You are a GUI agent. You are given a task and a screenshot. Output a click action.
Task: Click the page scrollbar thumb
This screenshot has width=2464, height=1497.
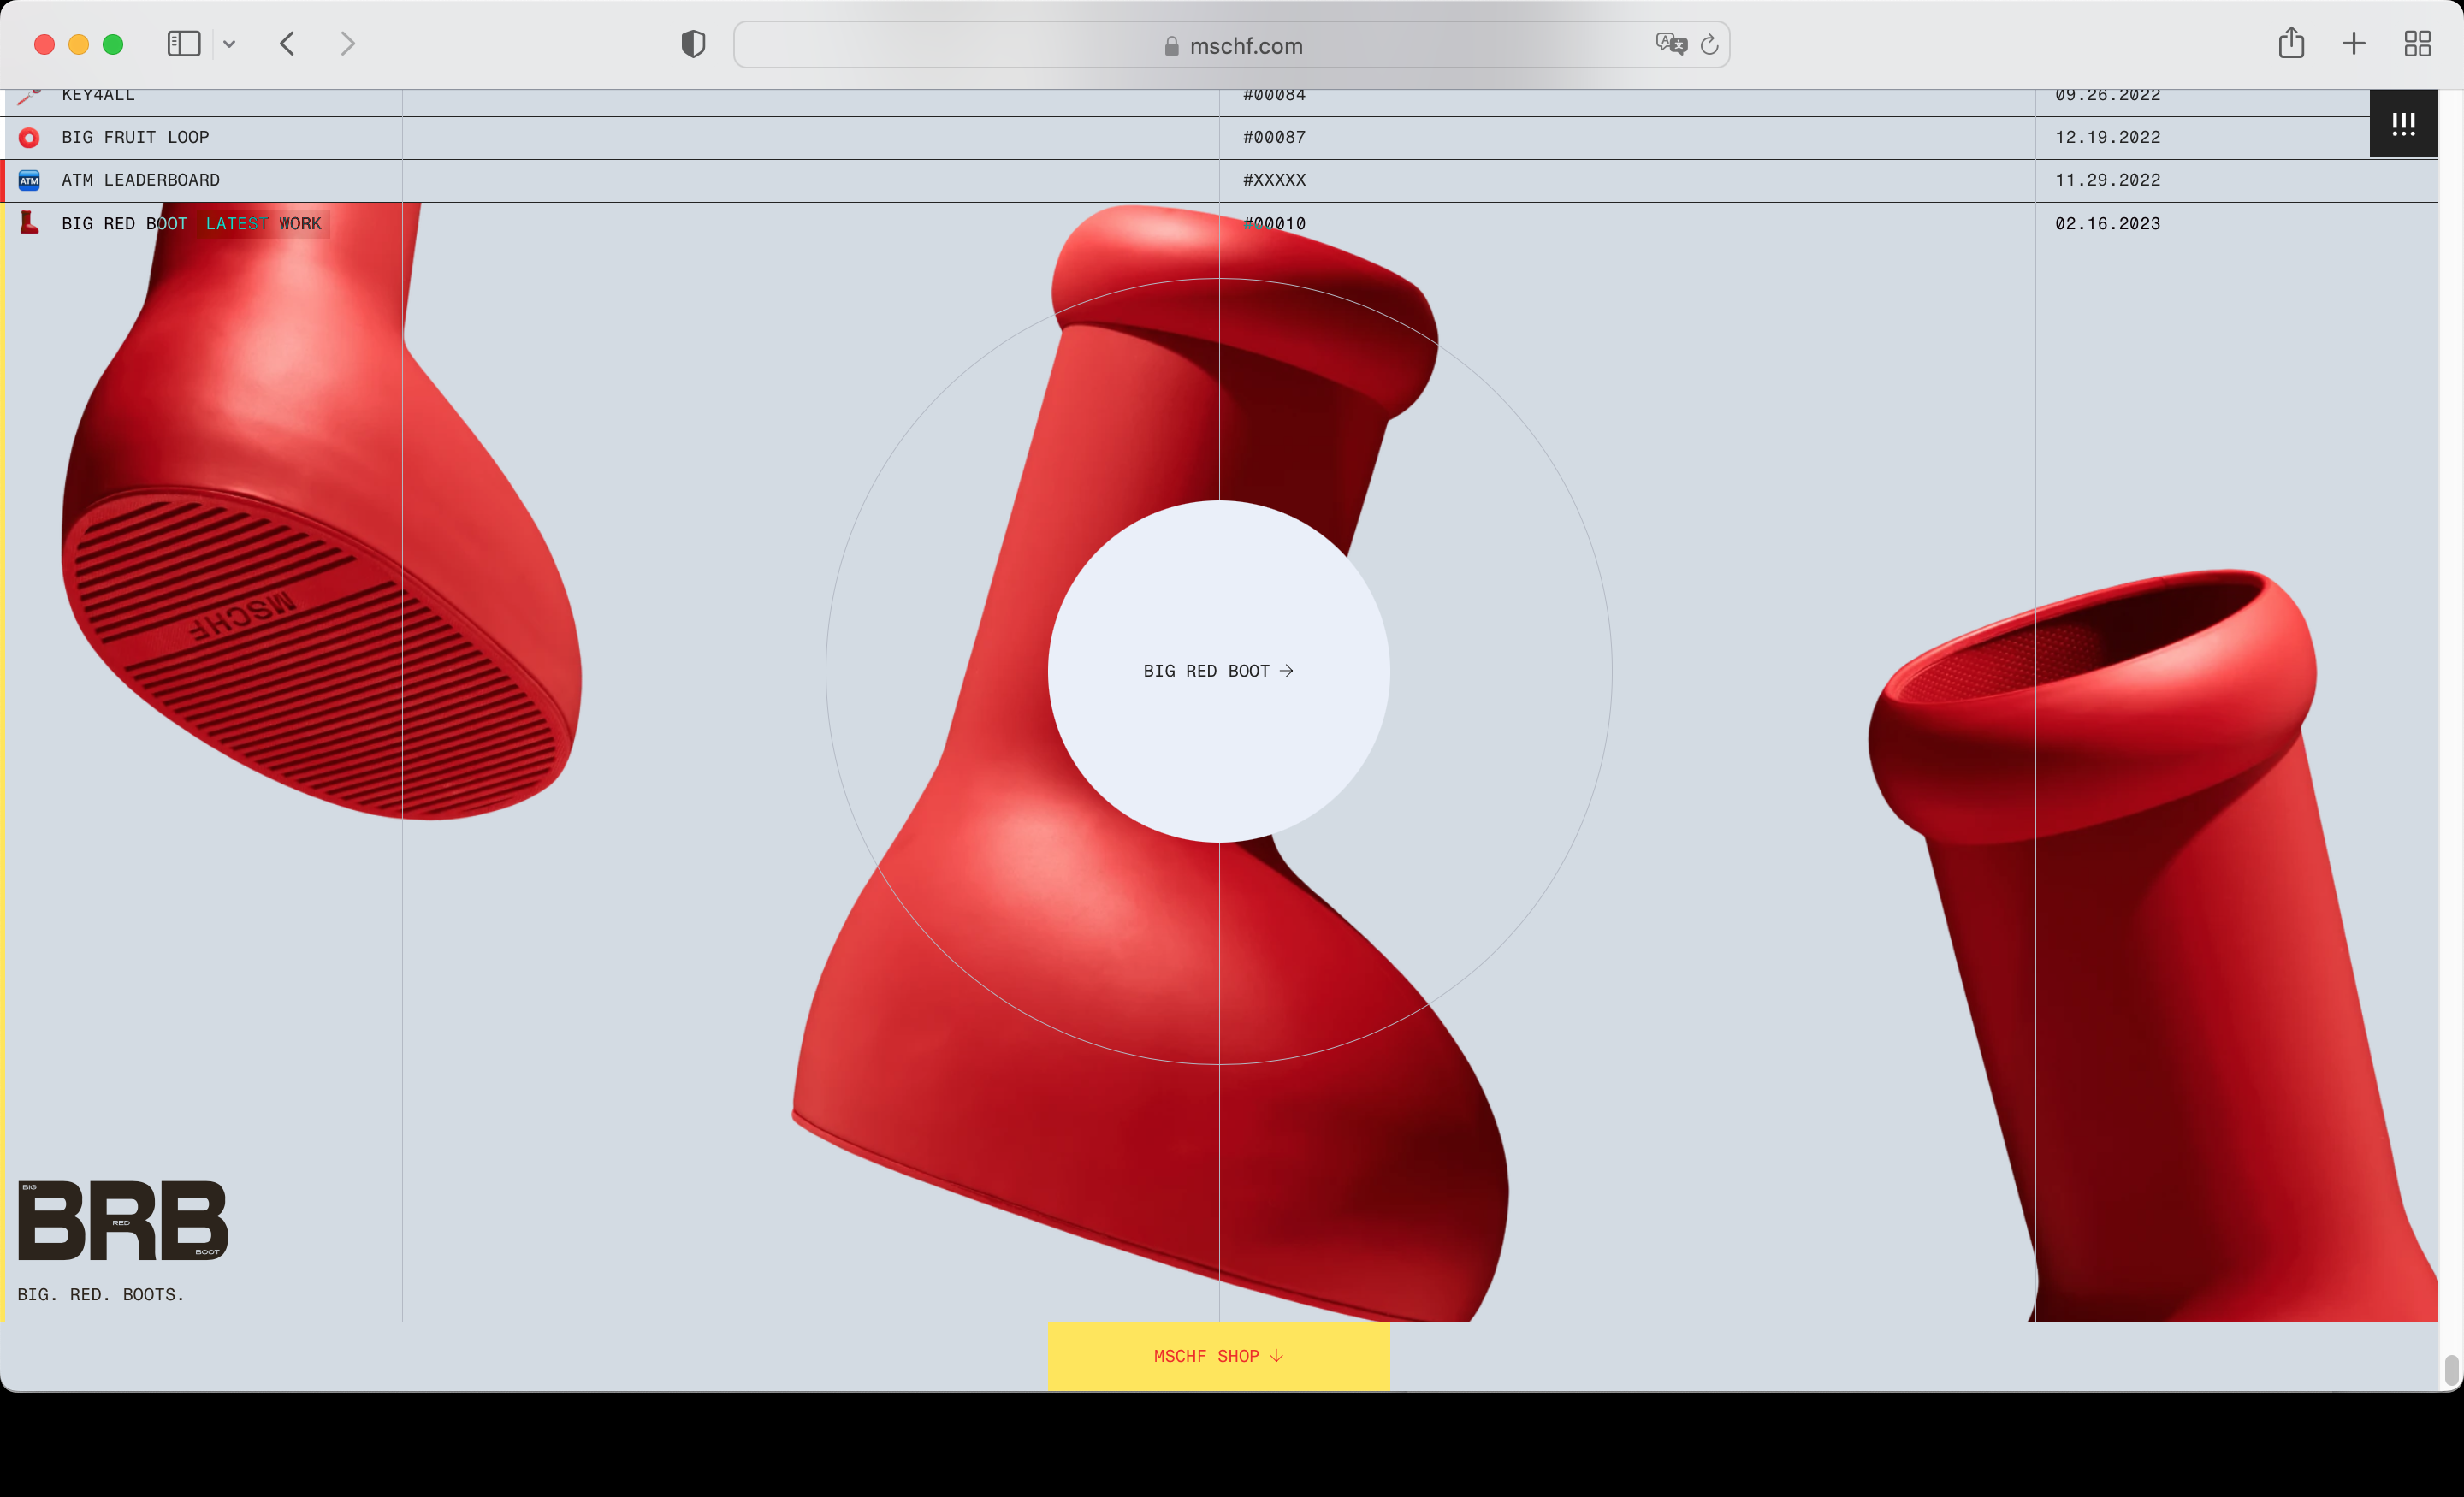2450,1369
